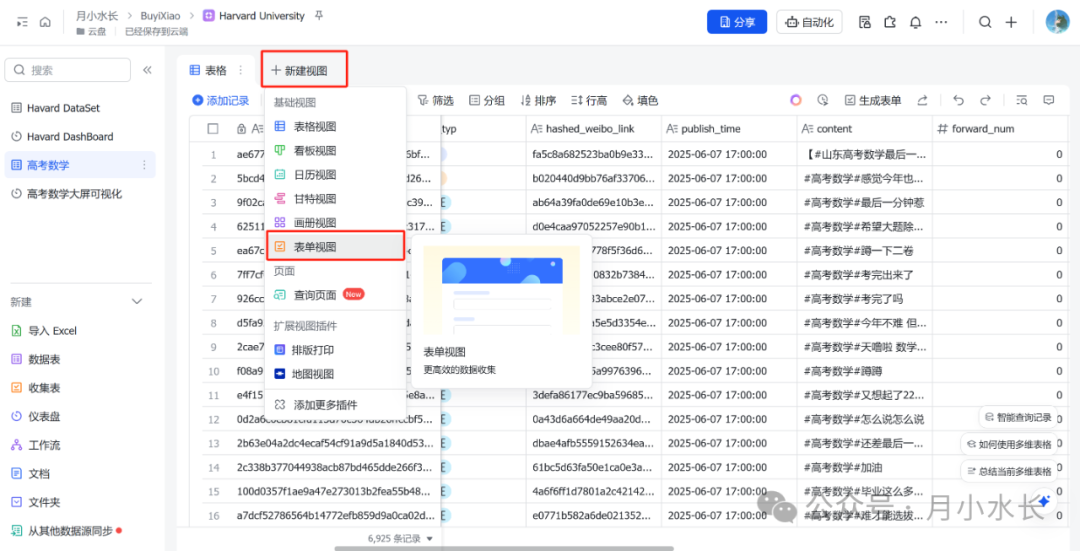Open the 排序 sort tool

(x=538, y=101)
